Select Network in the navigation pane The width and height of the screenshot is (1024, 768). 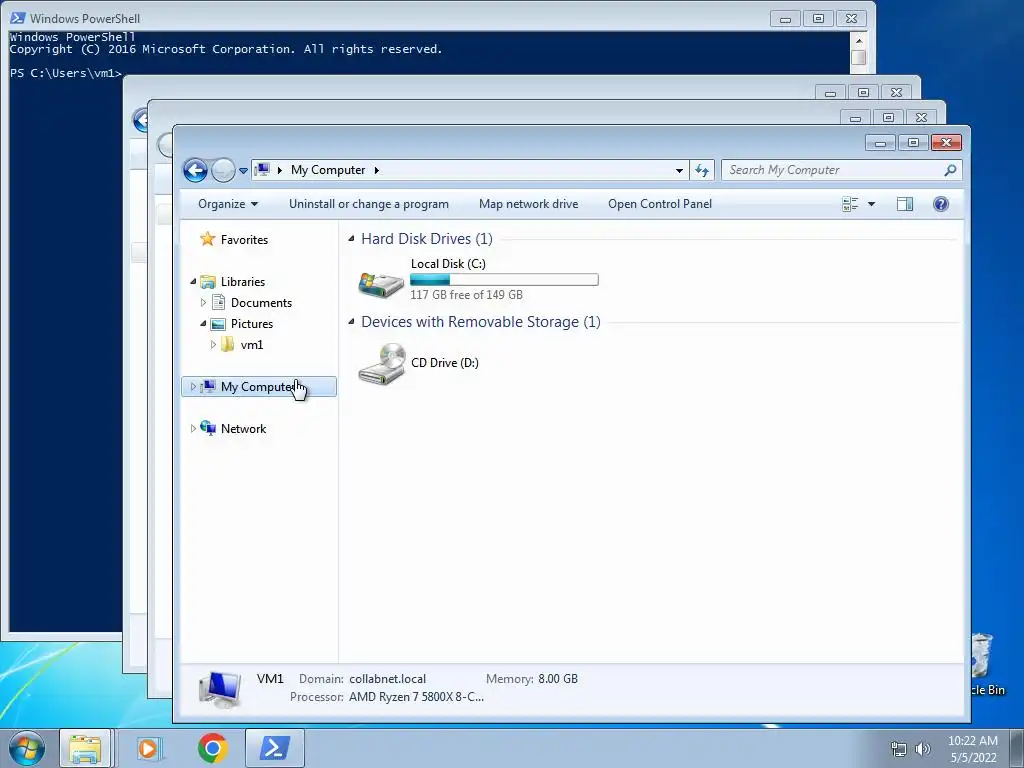click(243, 428)
